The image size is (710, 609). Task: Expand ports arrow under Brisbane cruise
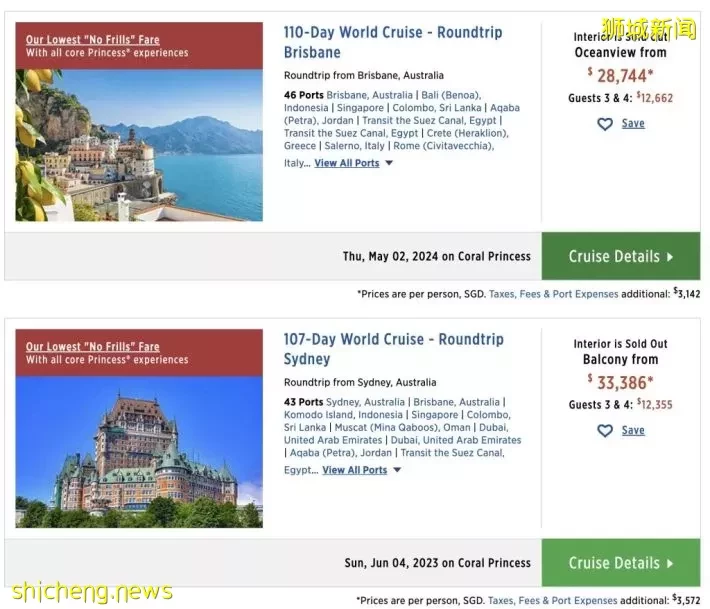(x=389, y=163)
